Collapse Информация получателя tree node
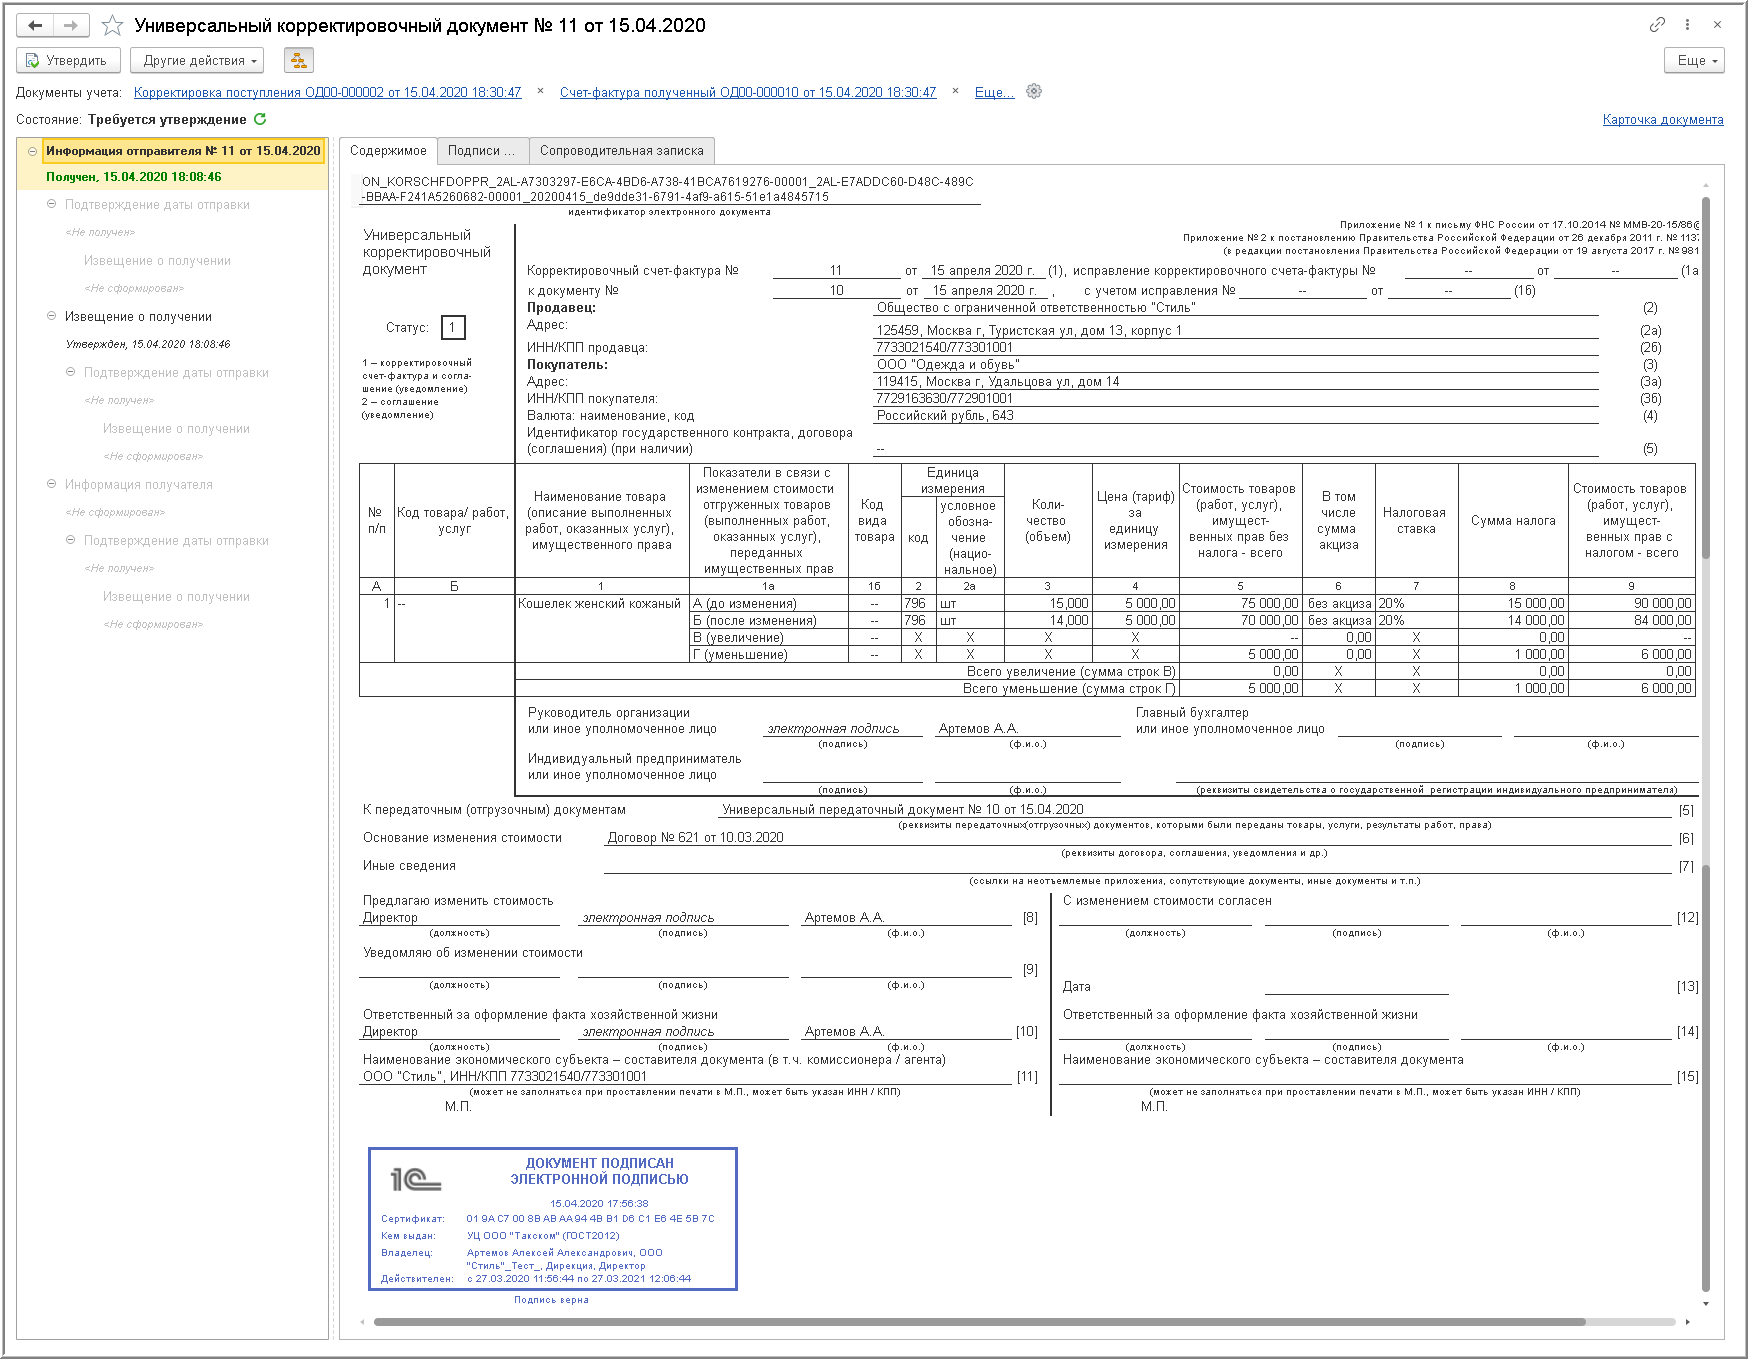The width and height of the screenshot is (1748, 1359). [x=52, y=484]
